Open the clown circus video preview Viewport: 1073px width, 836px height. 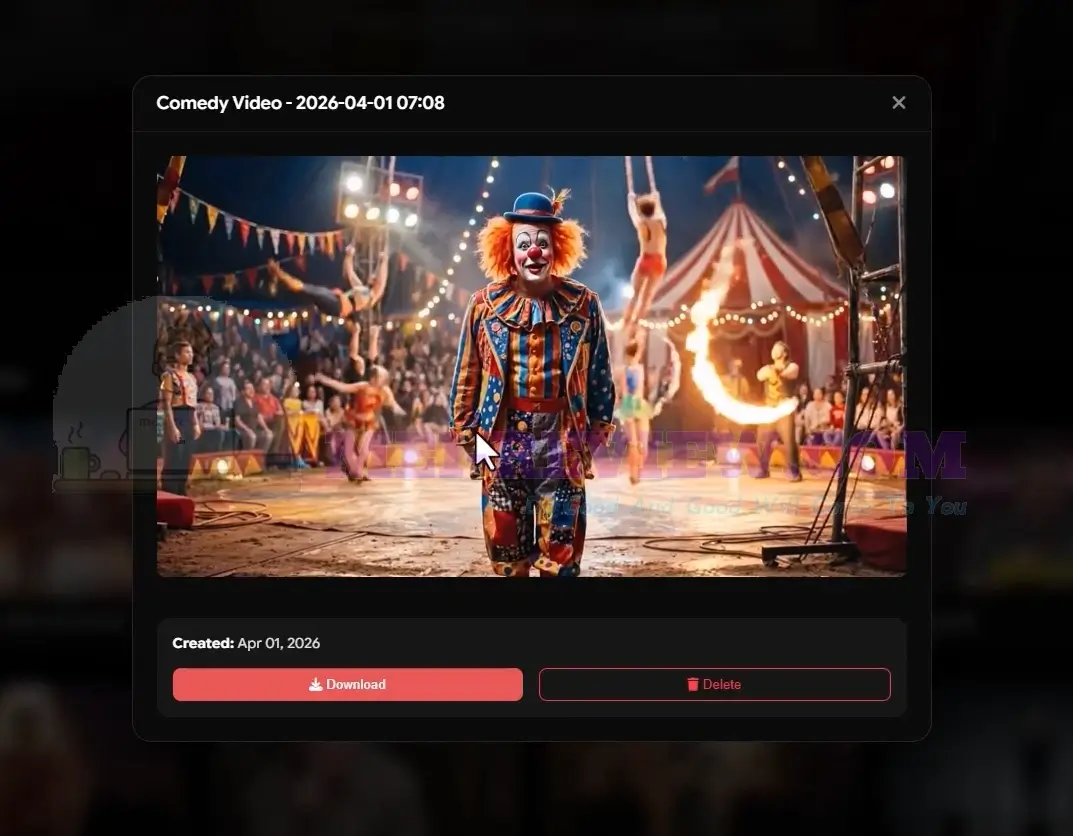(x=532, y=366)
